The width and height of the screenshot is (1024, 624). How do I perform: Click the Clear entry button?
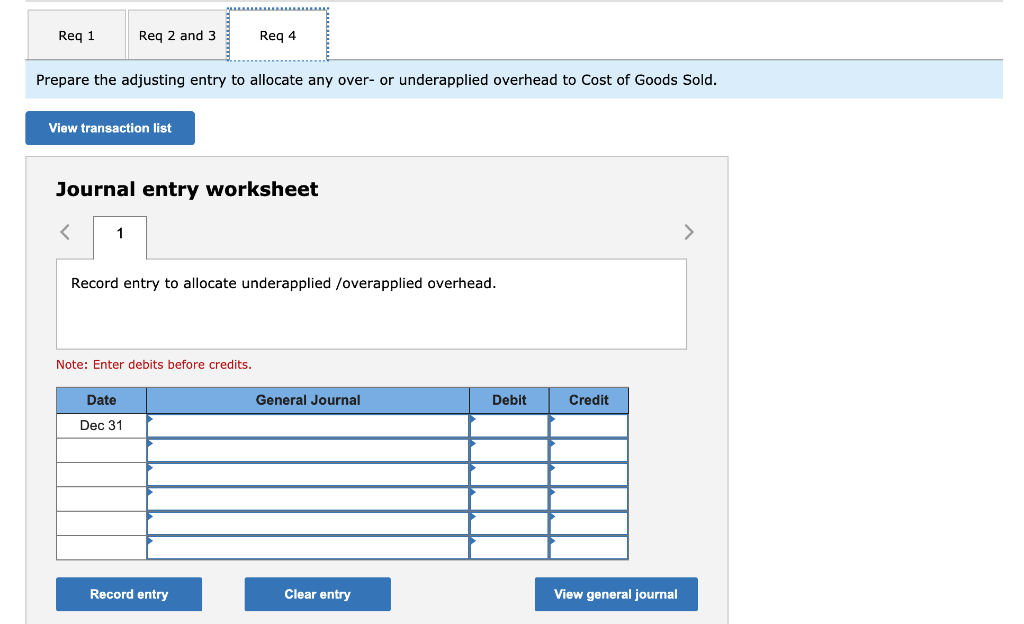(317, 594)
